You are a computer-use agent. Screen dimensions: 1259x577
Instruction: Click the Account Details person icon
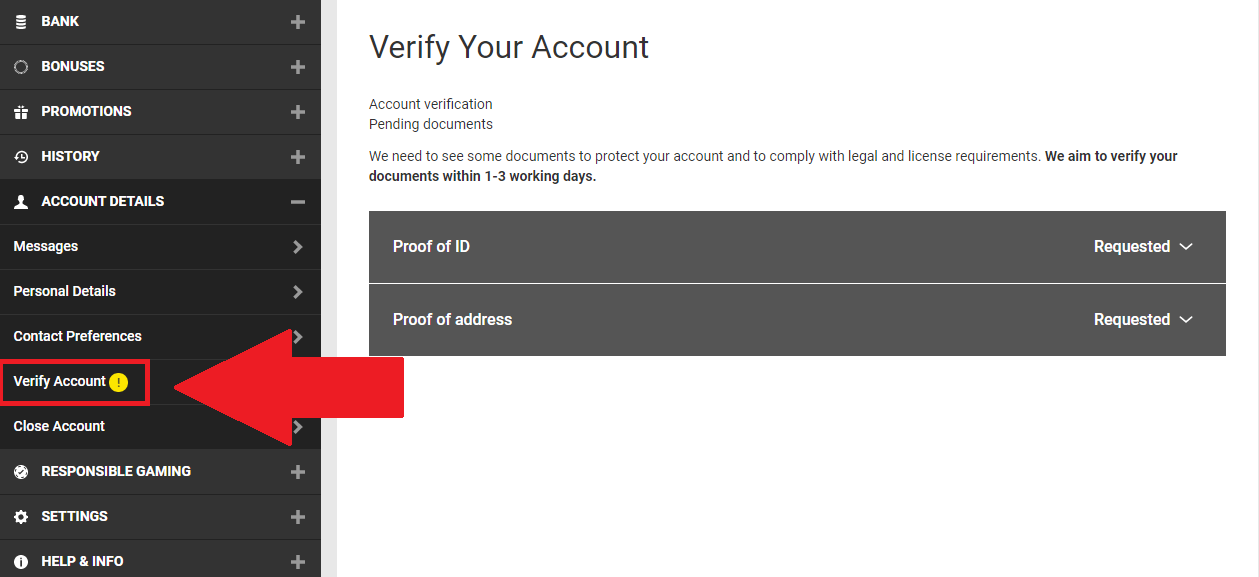coord(21,202)
